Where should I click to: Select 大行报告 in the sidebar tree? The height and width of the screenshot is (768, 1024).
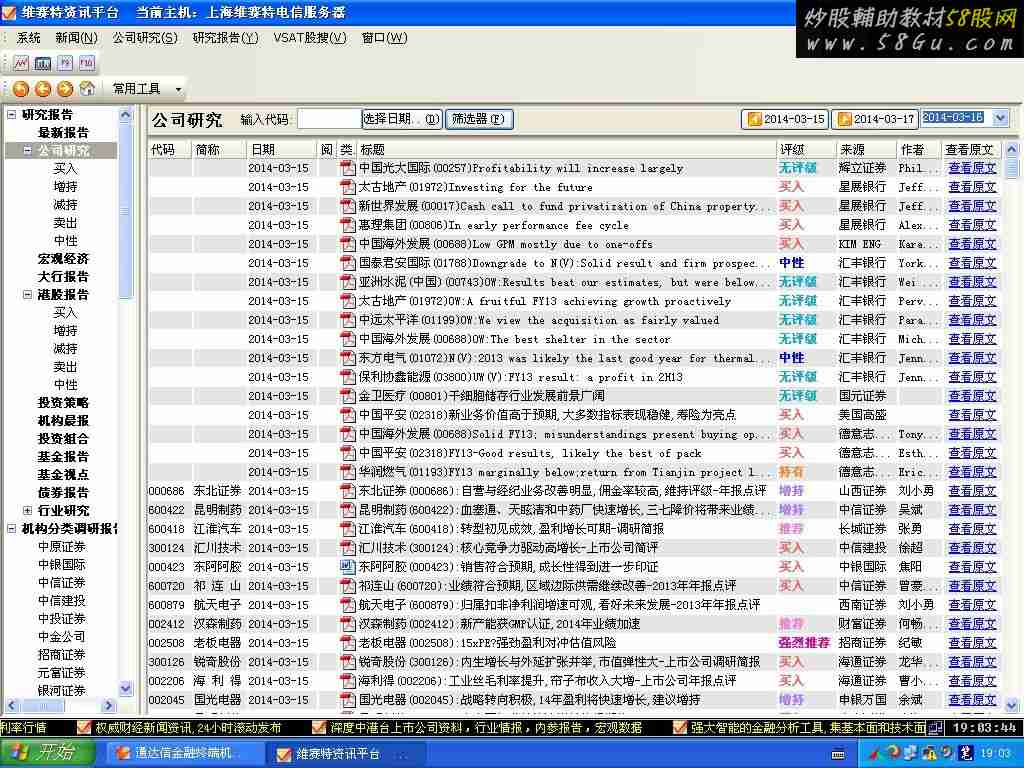click(63, 277)
